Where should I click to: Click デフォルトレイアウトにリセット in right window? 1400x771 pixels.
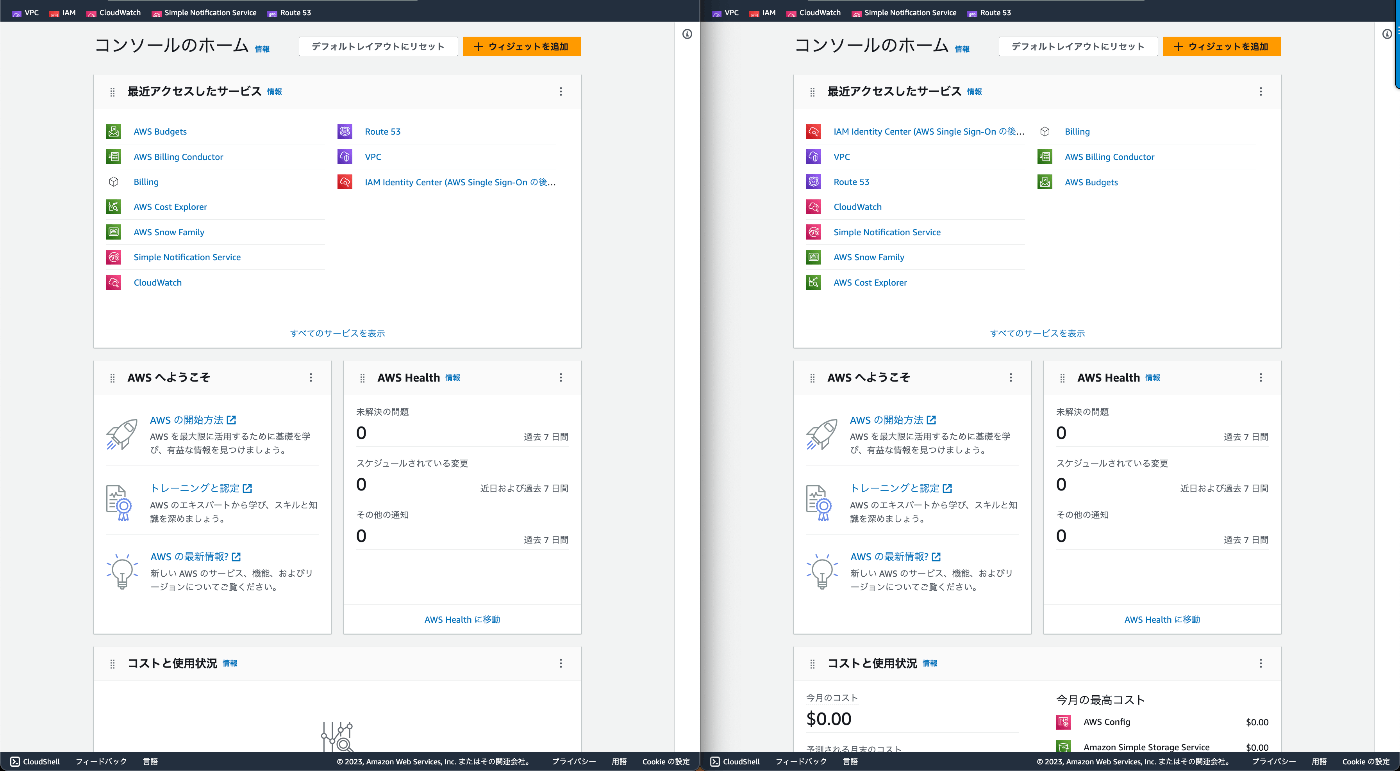tap(1078, 46)
